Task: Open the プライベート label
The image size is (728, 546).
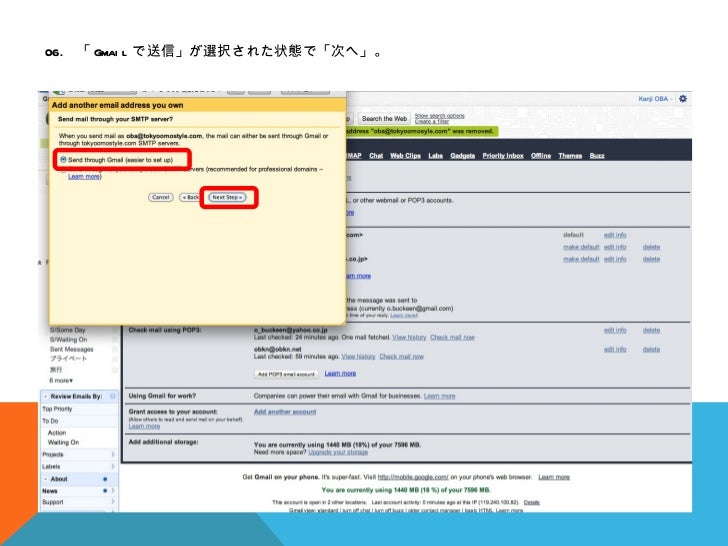Action: 68,359
